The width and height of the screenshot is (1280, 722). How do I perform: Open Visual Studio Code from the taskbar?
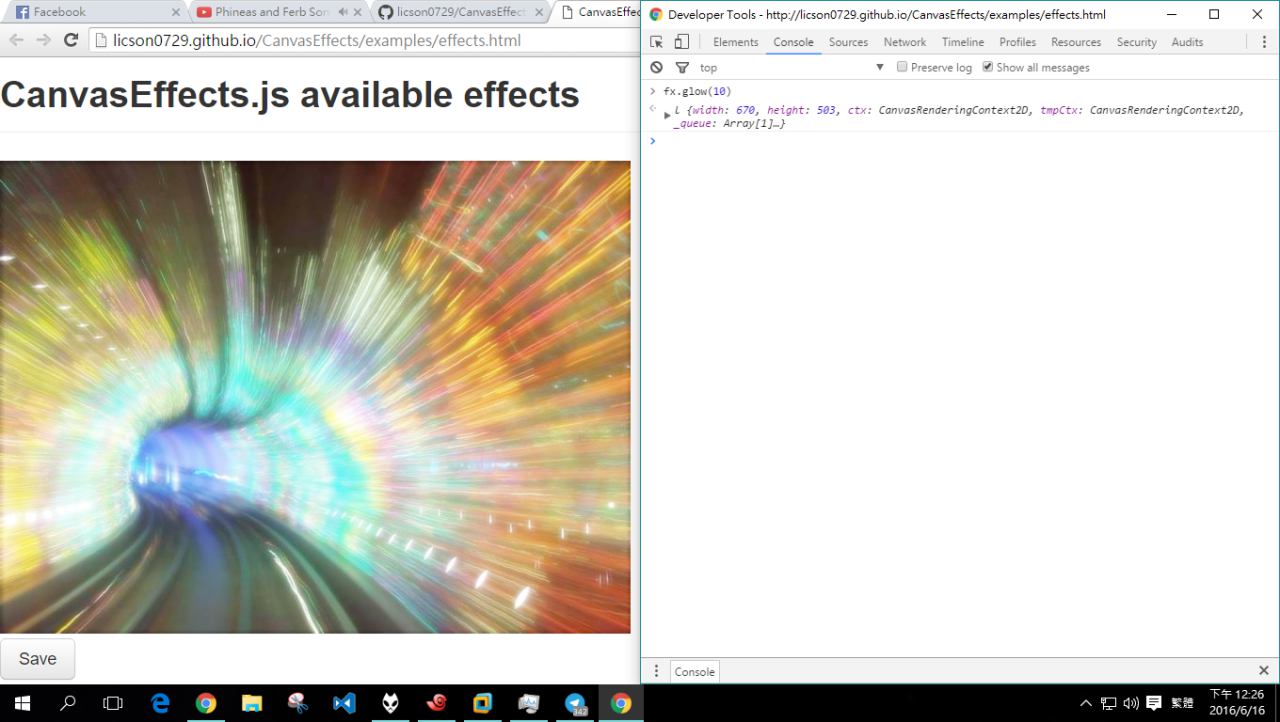tap(344, 703)
